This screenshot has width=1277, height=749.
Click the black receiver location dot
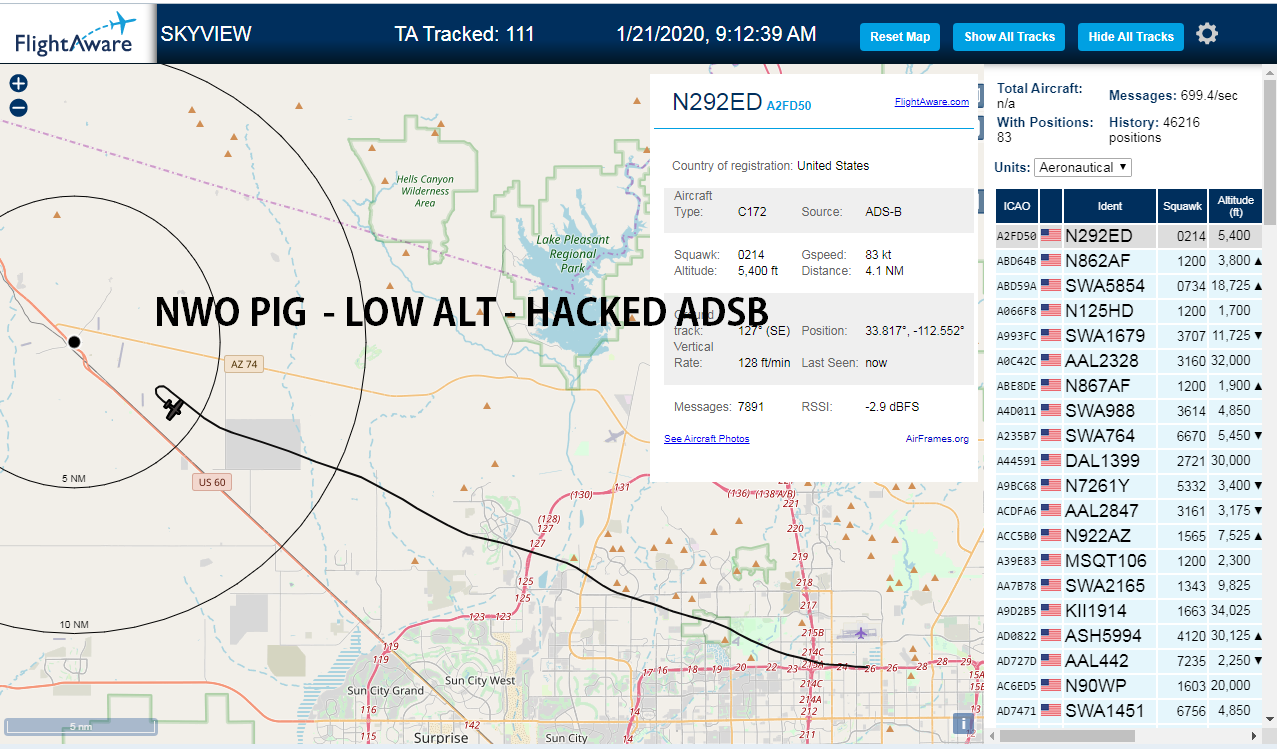tap(74, 342)
